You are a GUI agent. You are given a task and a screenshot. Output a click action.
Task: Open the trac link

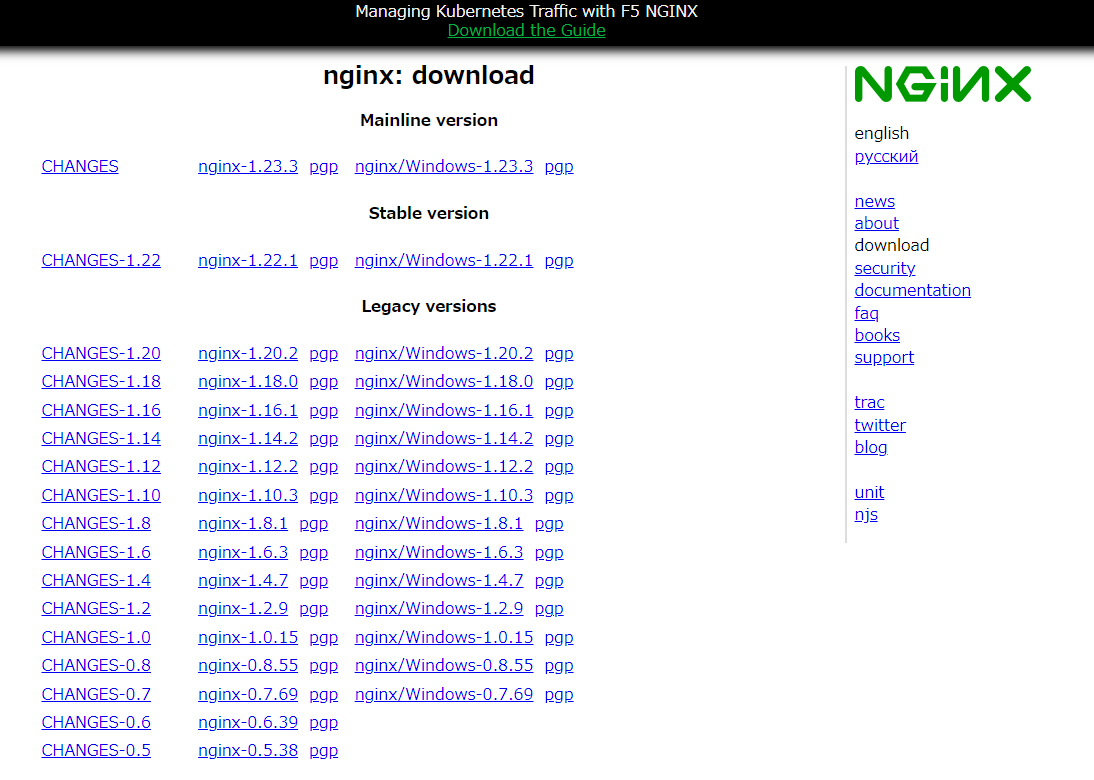point(869,403)
